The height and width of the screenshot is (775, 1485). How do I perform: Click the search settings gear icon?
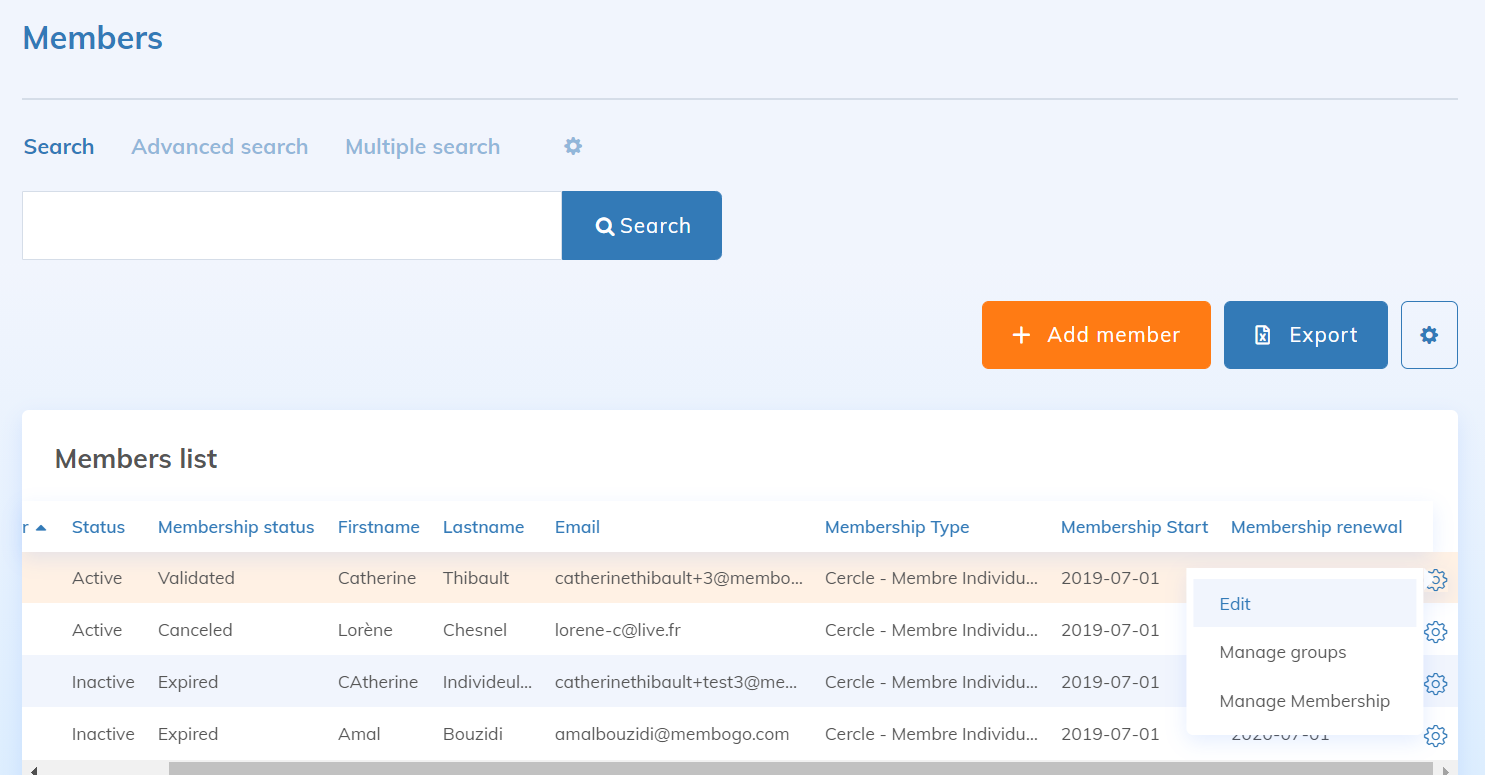pyautogui.click(x=573, y=146)
